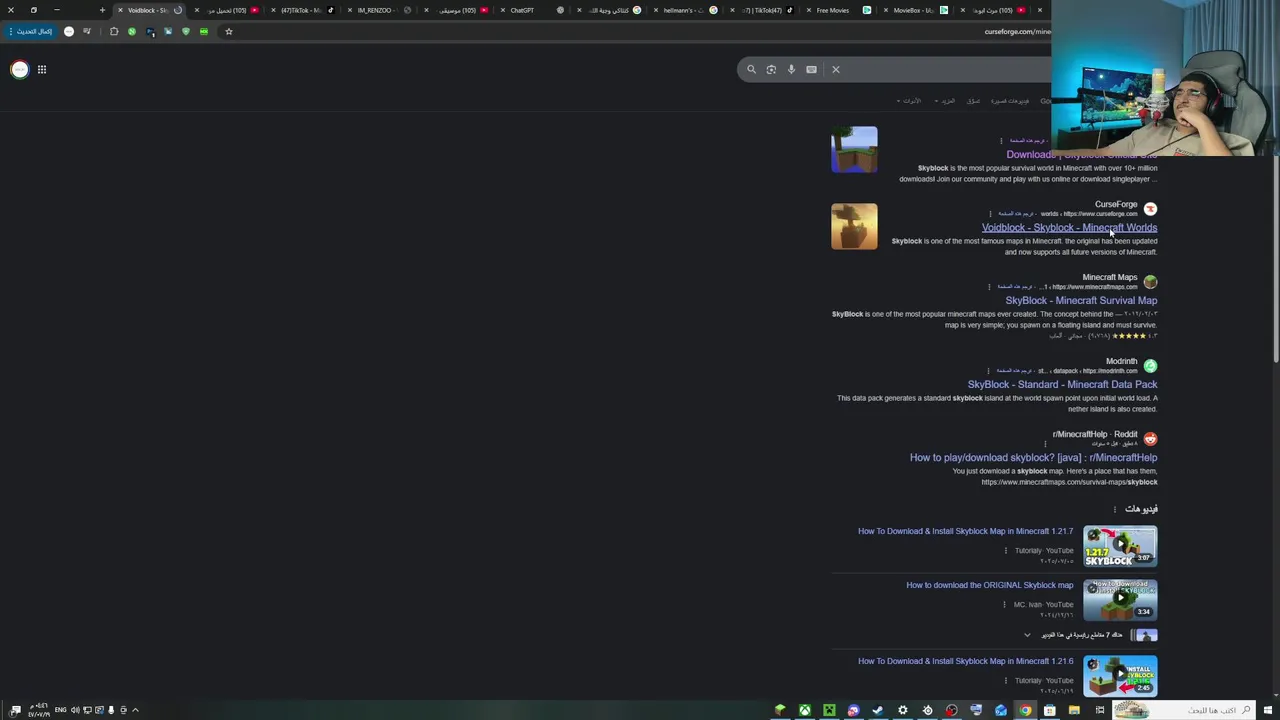Click the Reddit site favicon
1280x720 pixels.
tap(1150, 439)
